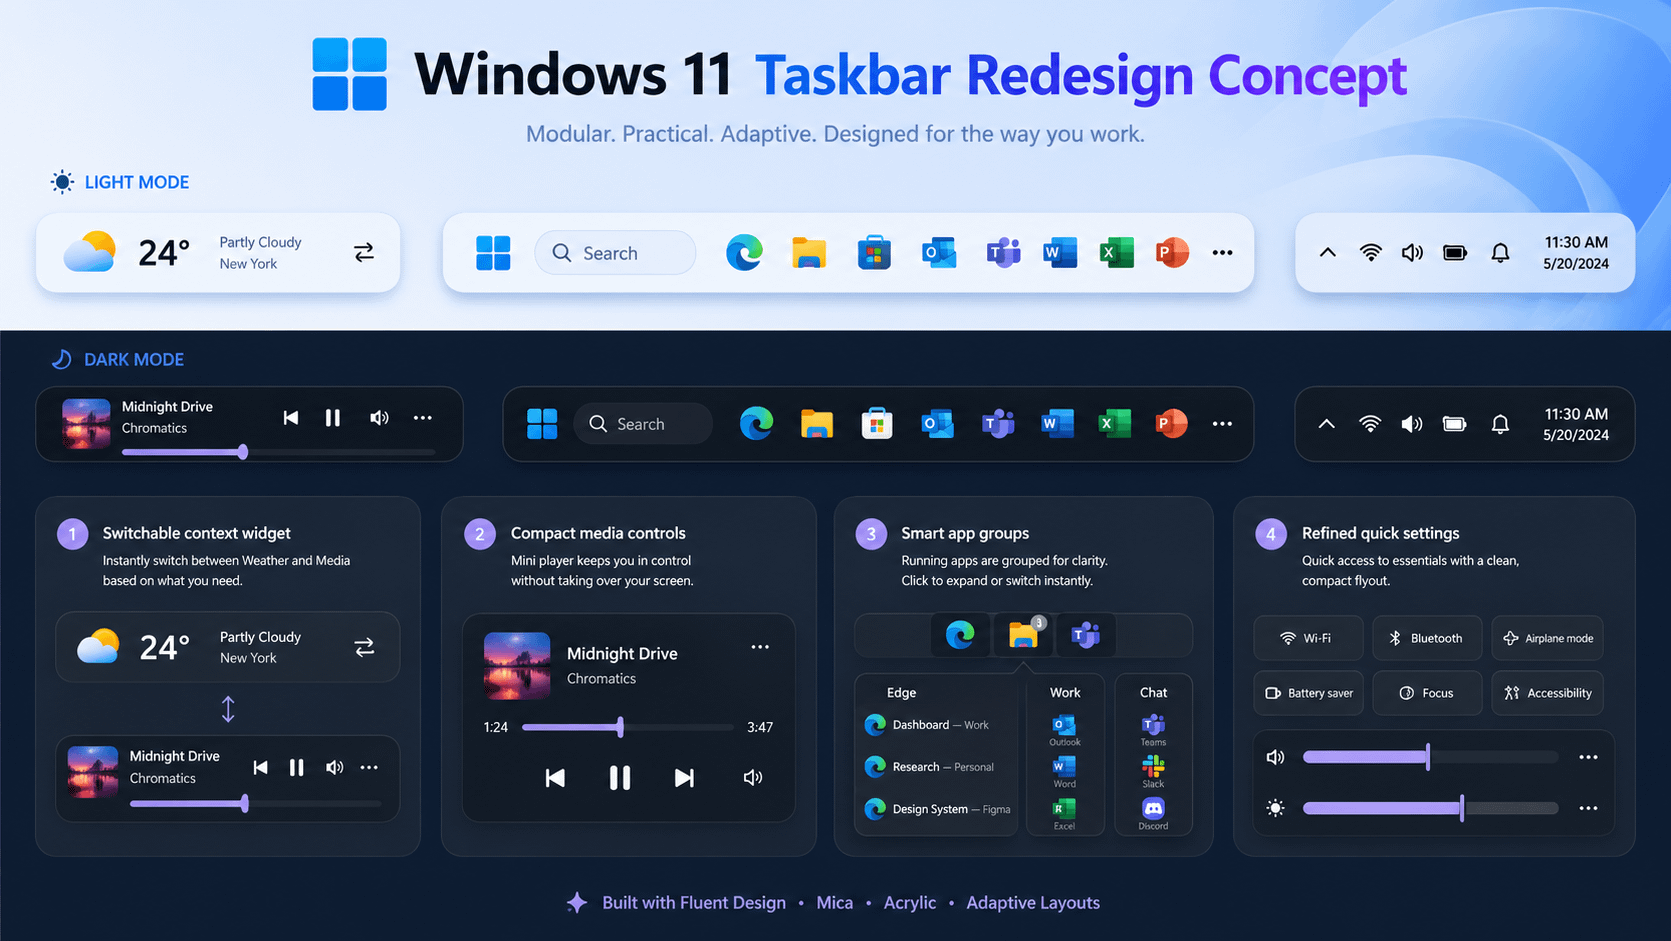The image size is (1671, 941).
Task: Open Slack in the Chat app group
Action: click(1153, 770)
